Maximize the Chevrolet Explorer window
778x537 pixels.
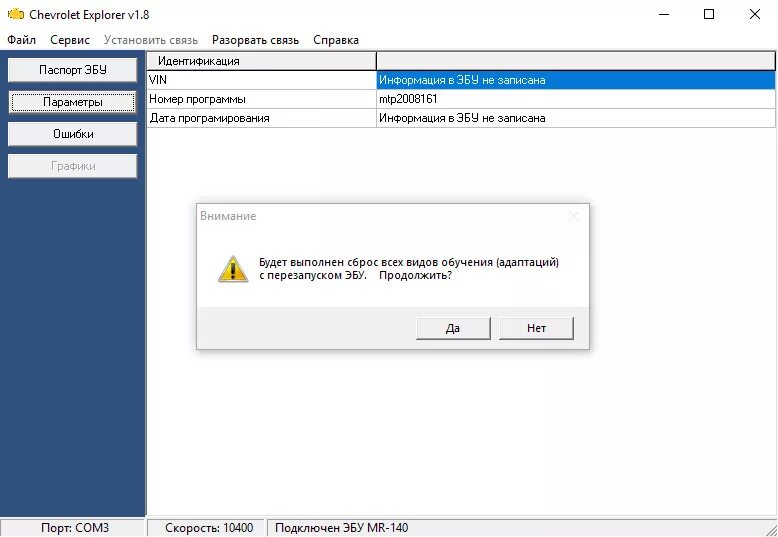click(709, 14)
